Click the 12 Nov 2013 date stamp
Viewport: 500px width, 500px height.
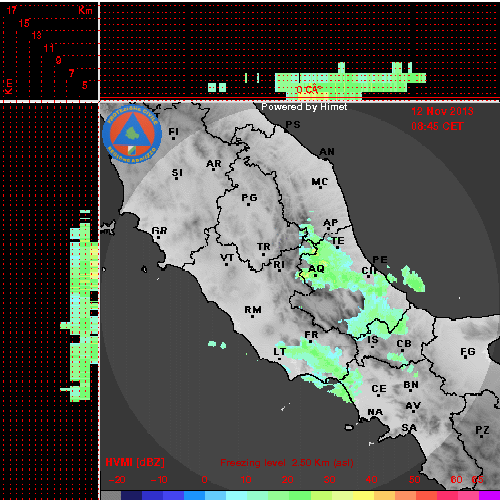(442, 111)
